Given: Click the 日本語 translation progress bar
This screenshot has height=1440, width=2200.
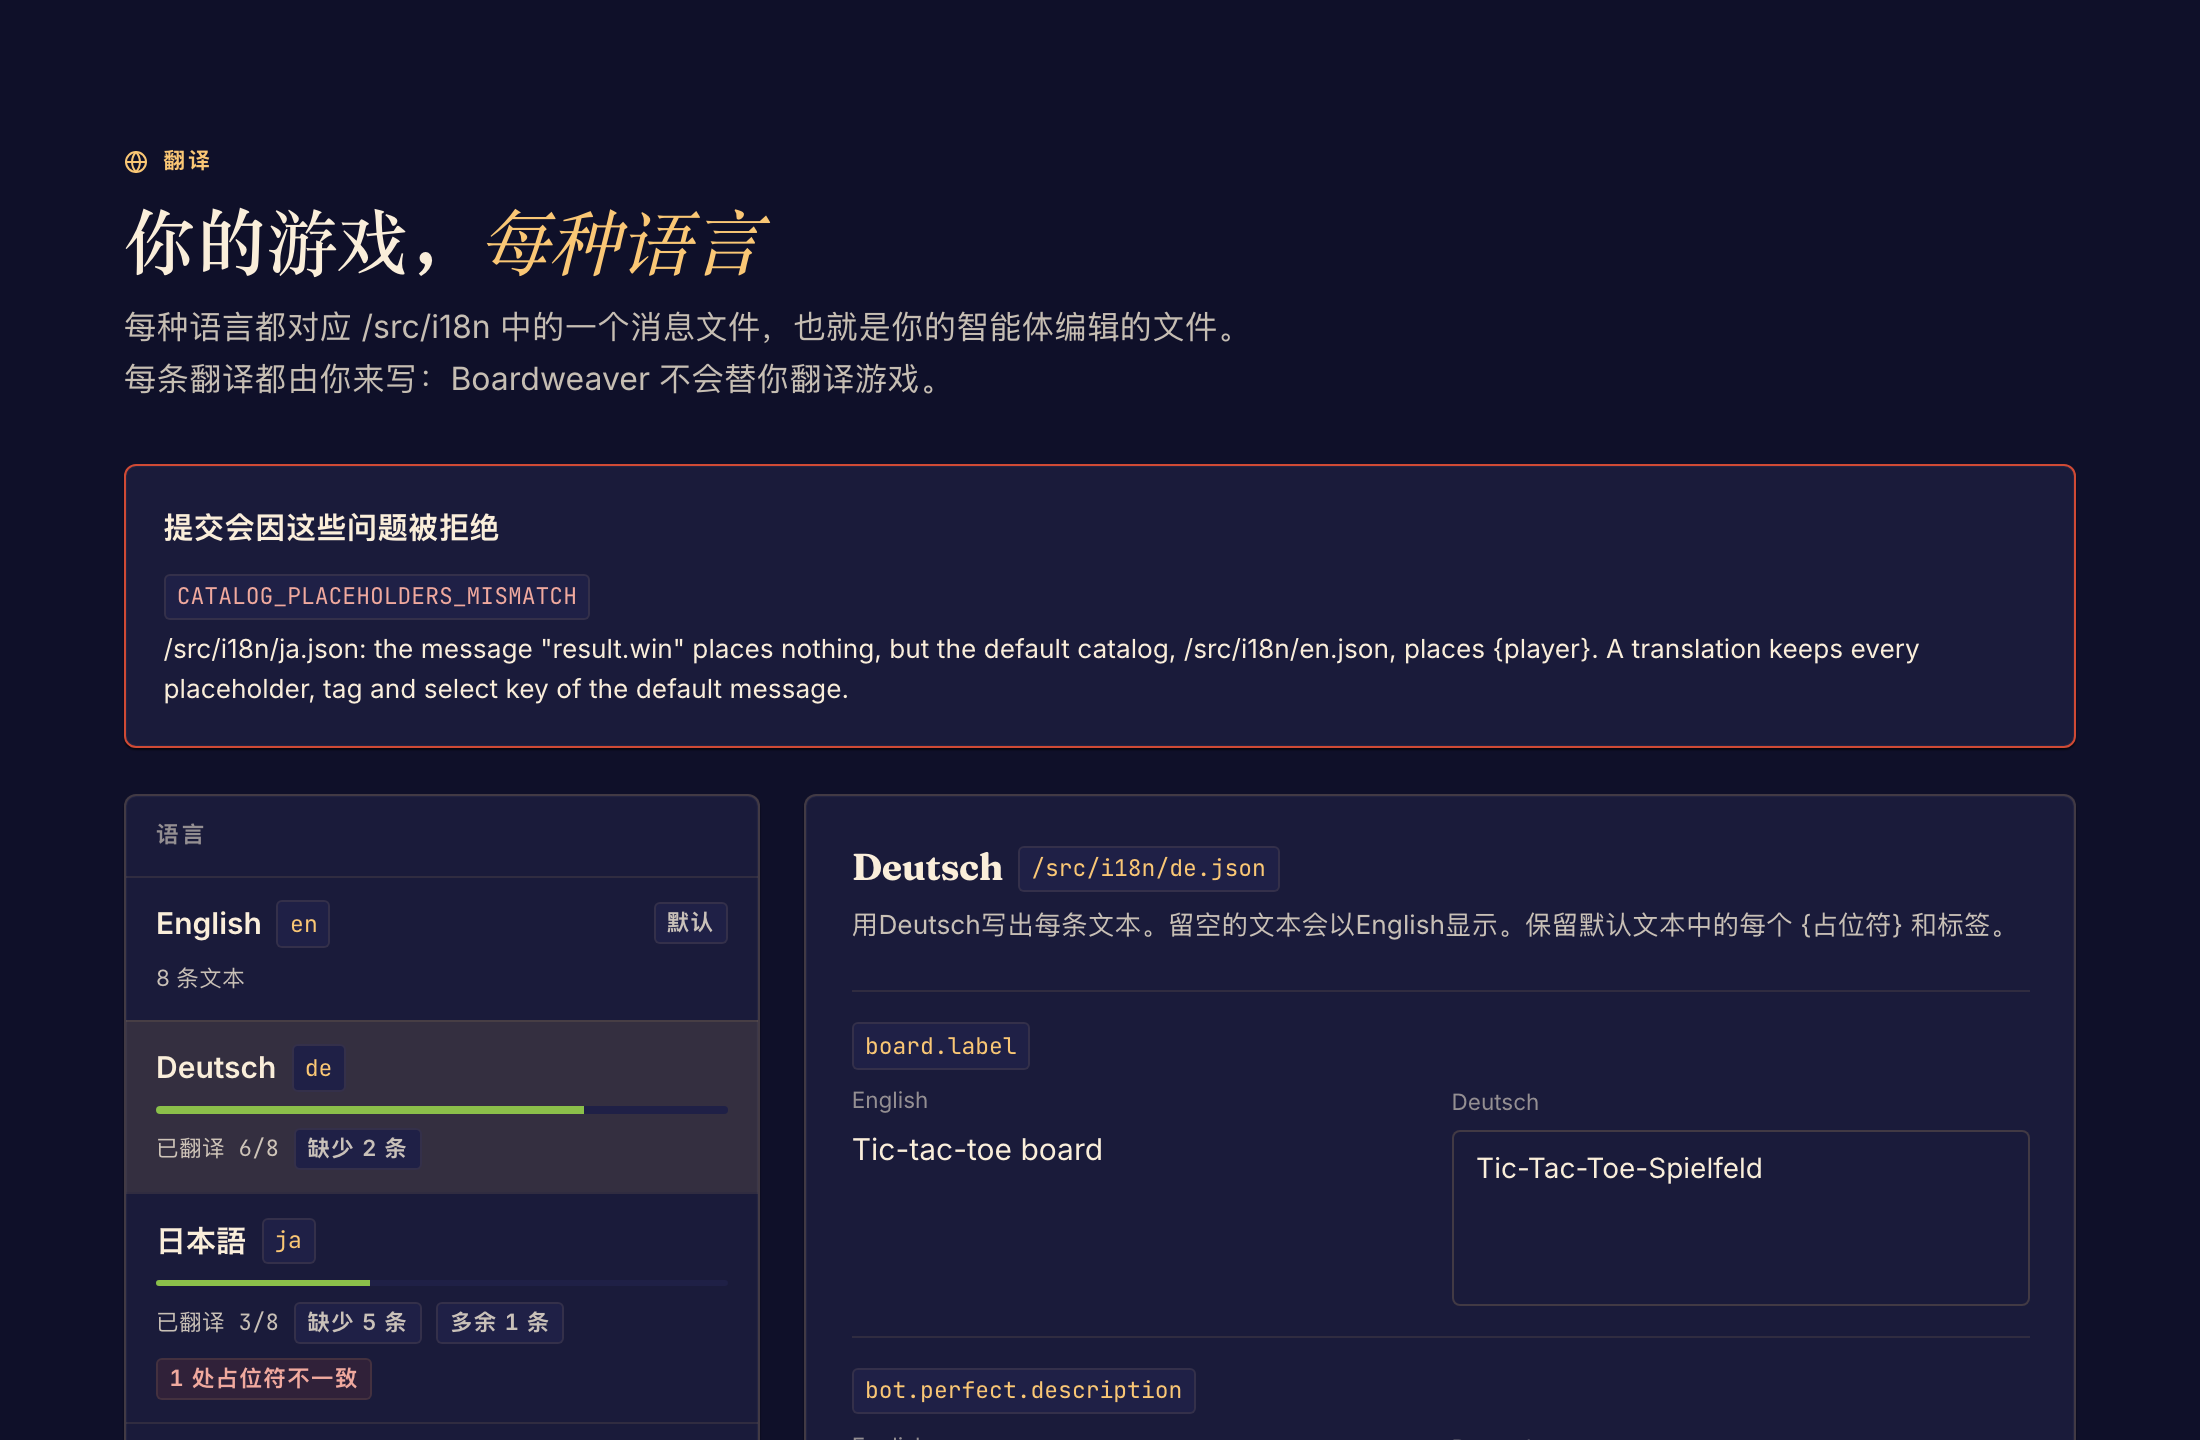Looking at the screenshot, I should point(442,1283).
